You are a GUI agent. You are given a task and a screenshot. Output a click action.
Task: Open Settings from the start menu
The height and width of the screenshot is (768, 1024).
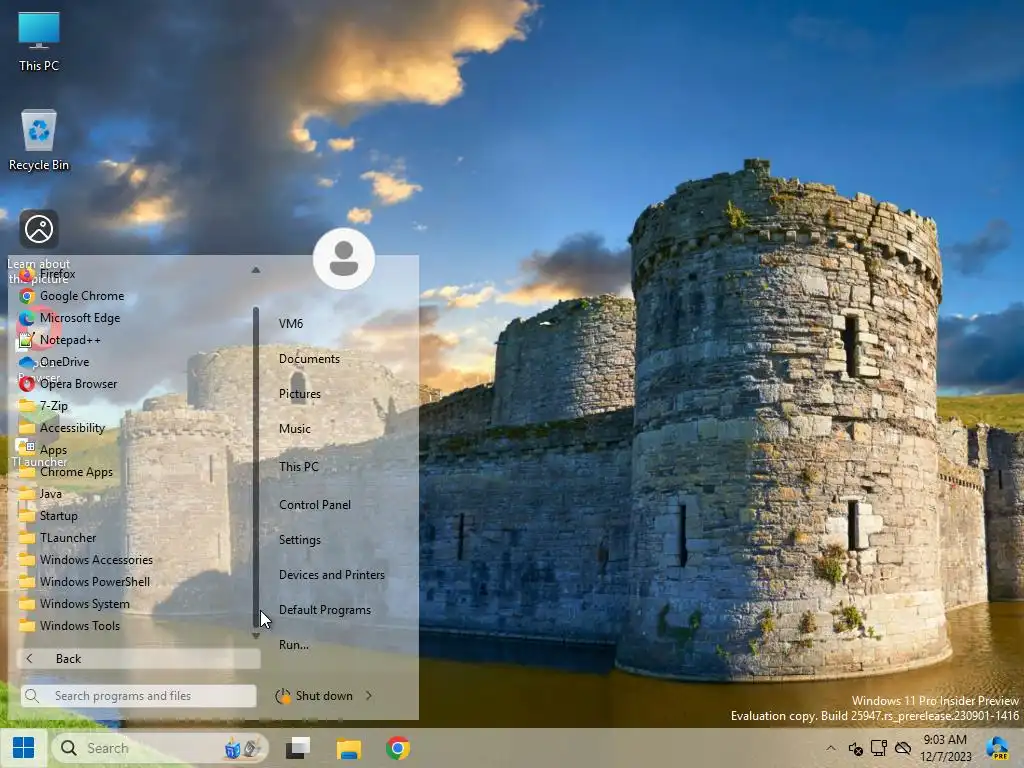coord(300,540)
